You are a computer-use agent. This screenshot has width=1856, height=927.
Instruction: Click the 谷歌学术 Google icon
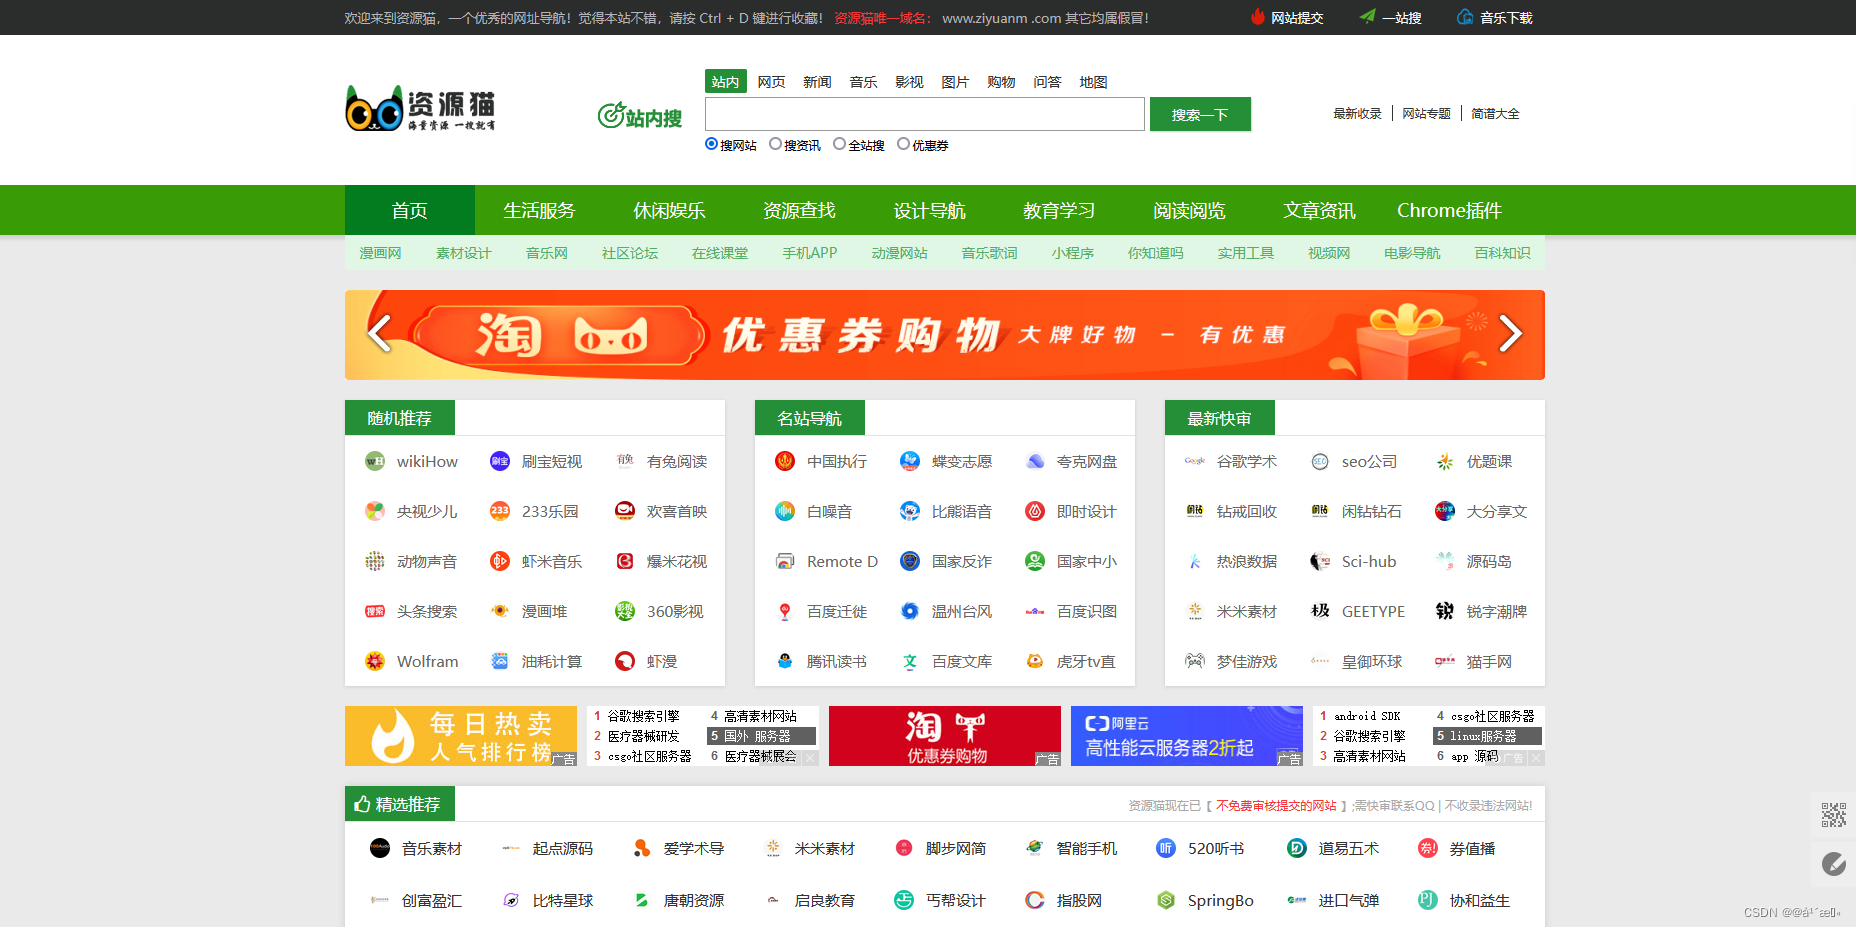tap(1195, 461)
